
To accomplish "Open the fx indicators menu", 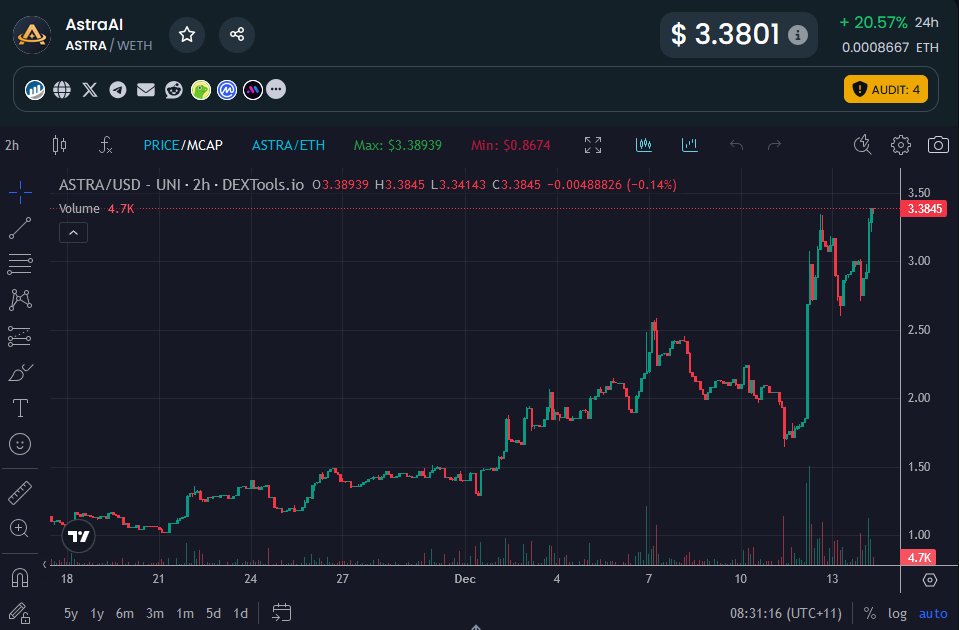I will click(105, 145).
